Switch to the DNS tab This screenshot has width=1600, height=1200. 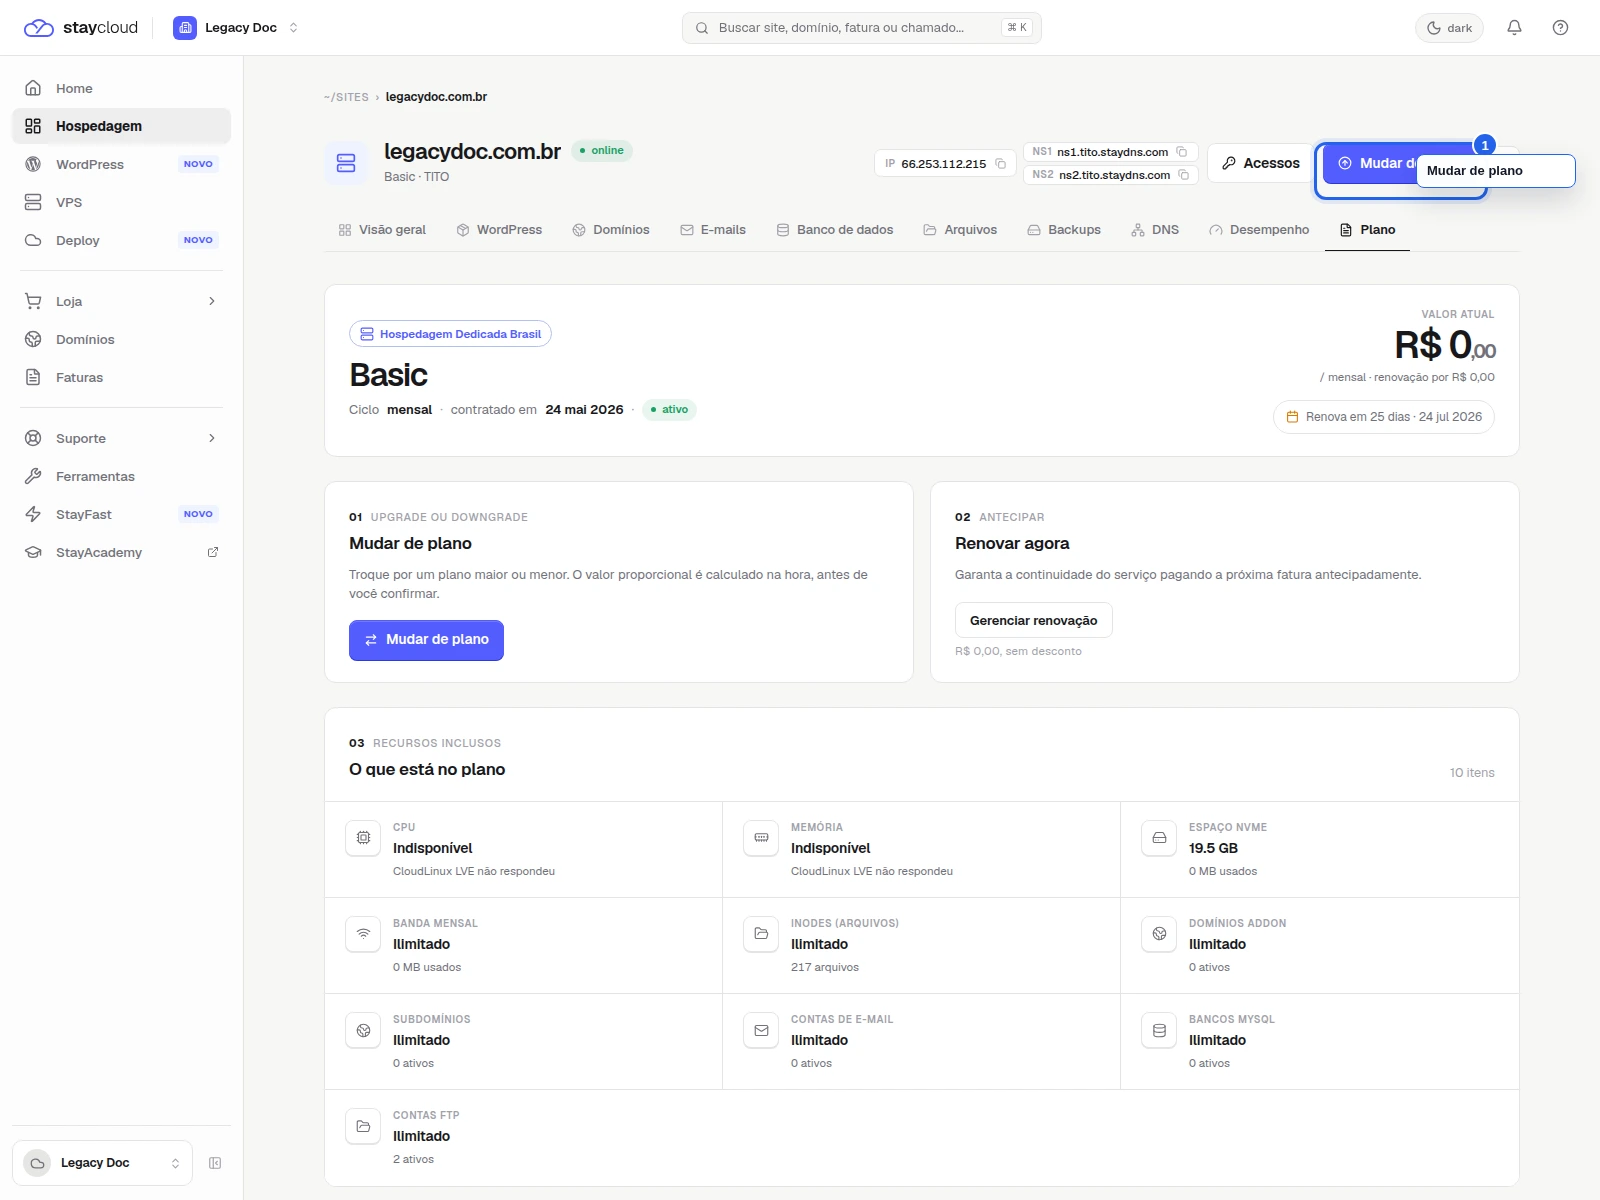pos(1155,230)
